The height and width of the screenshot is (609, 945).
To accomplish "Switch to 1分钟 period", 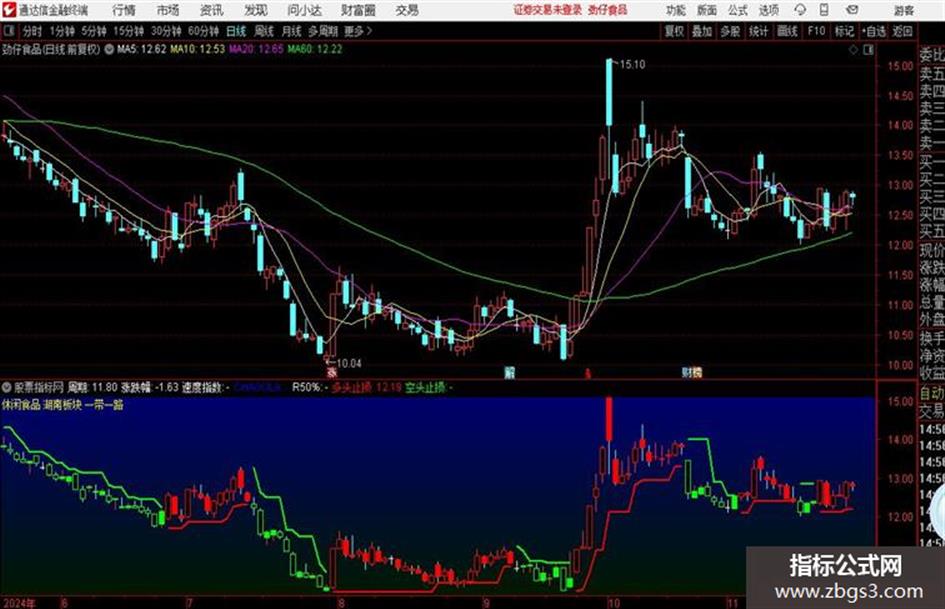I will pyautogui.click(x=62, y=31).
